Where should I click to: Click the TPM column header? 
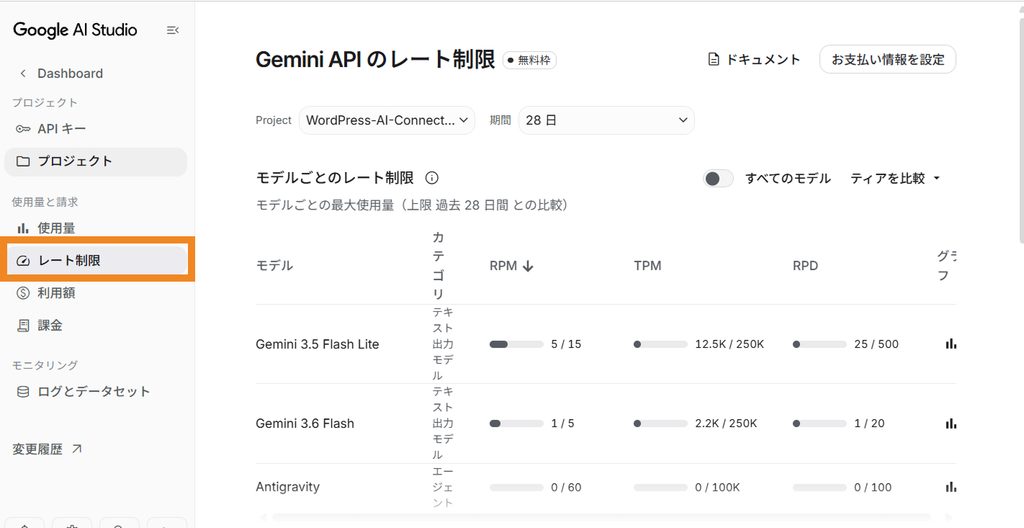pyautogui.click(x=647, y=265)
